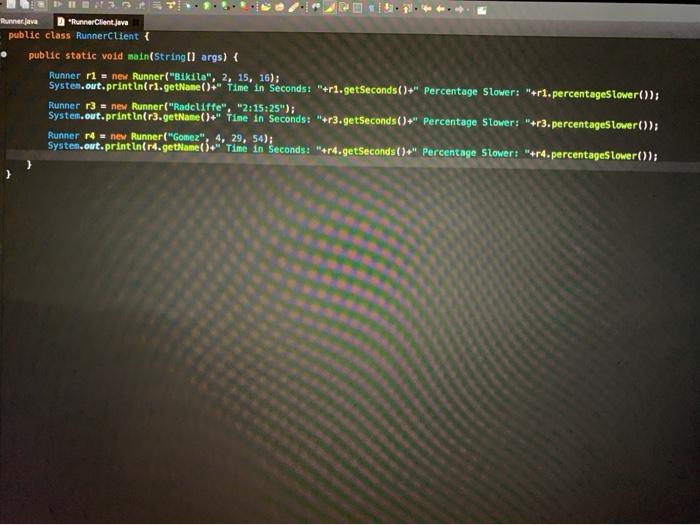Open the Debug configurations dropdown arrow
Viewport: 700px width, 525px height.
[196, 6]
